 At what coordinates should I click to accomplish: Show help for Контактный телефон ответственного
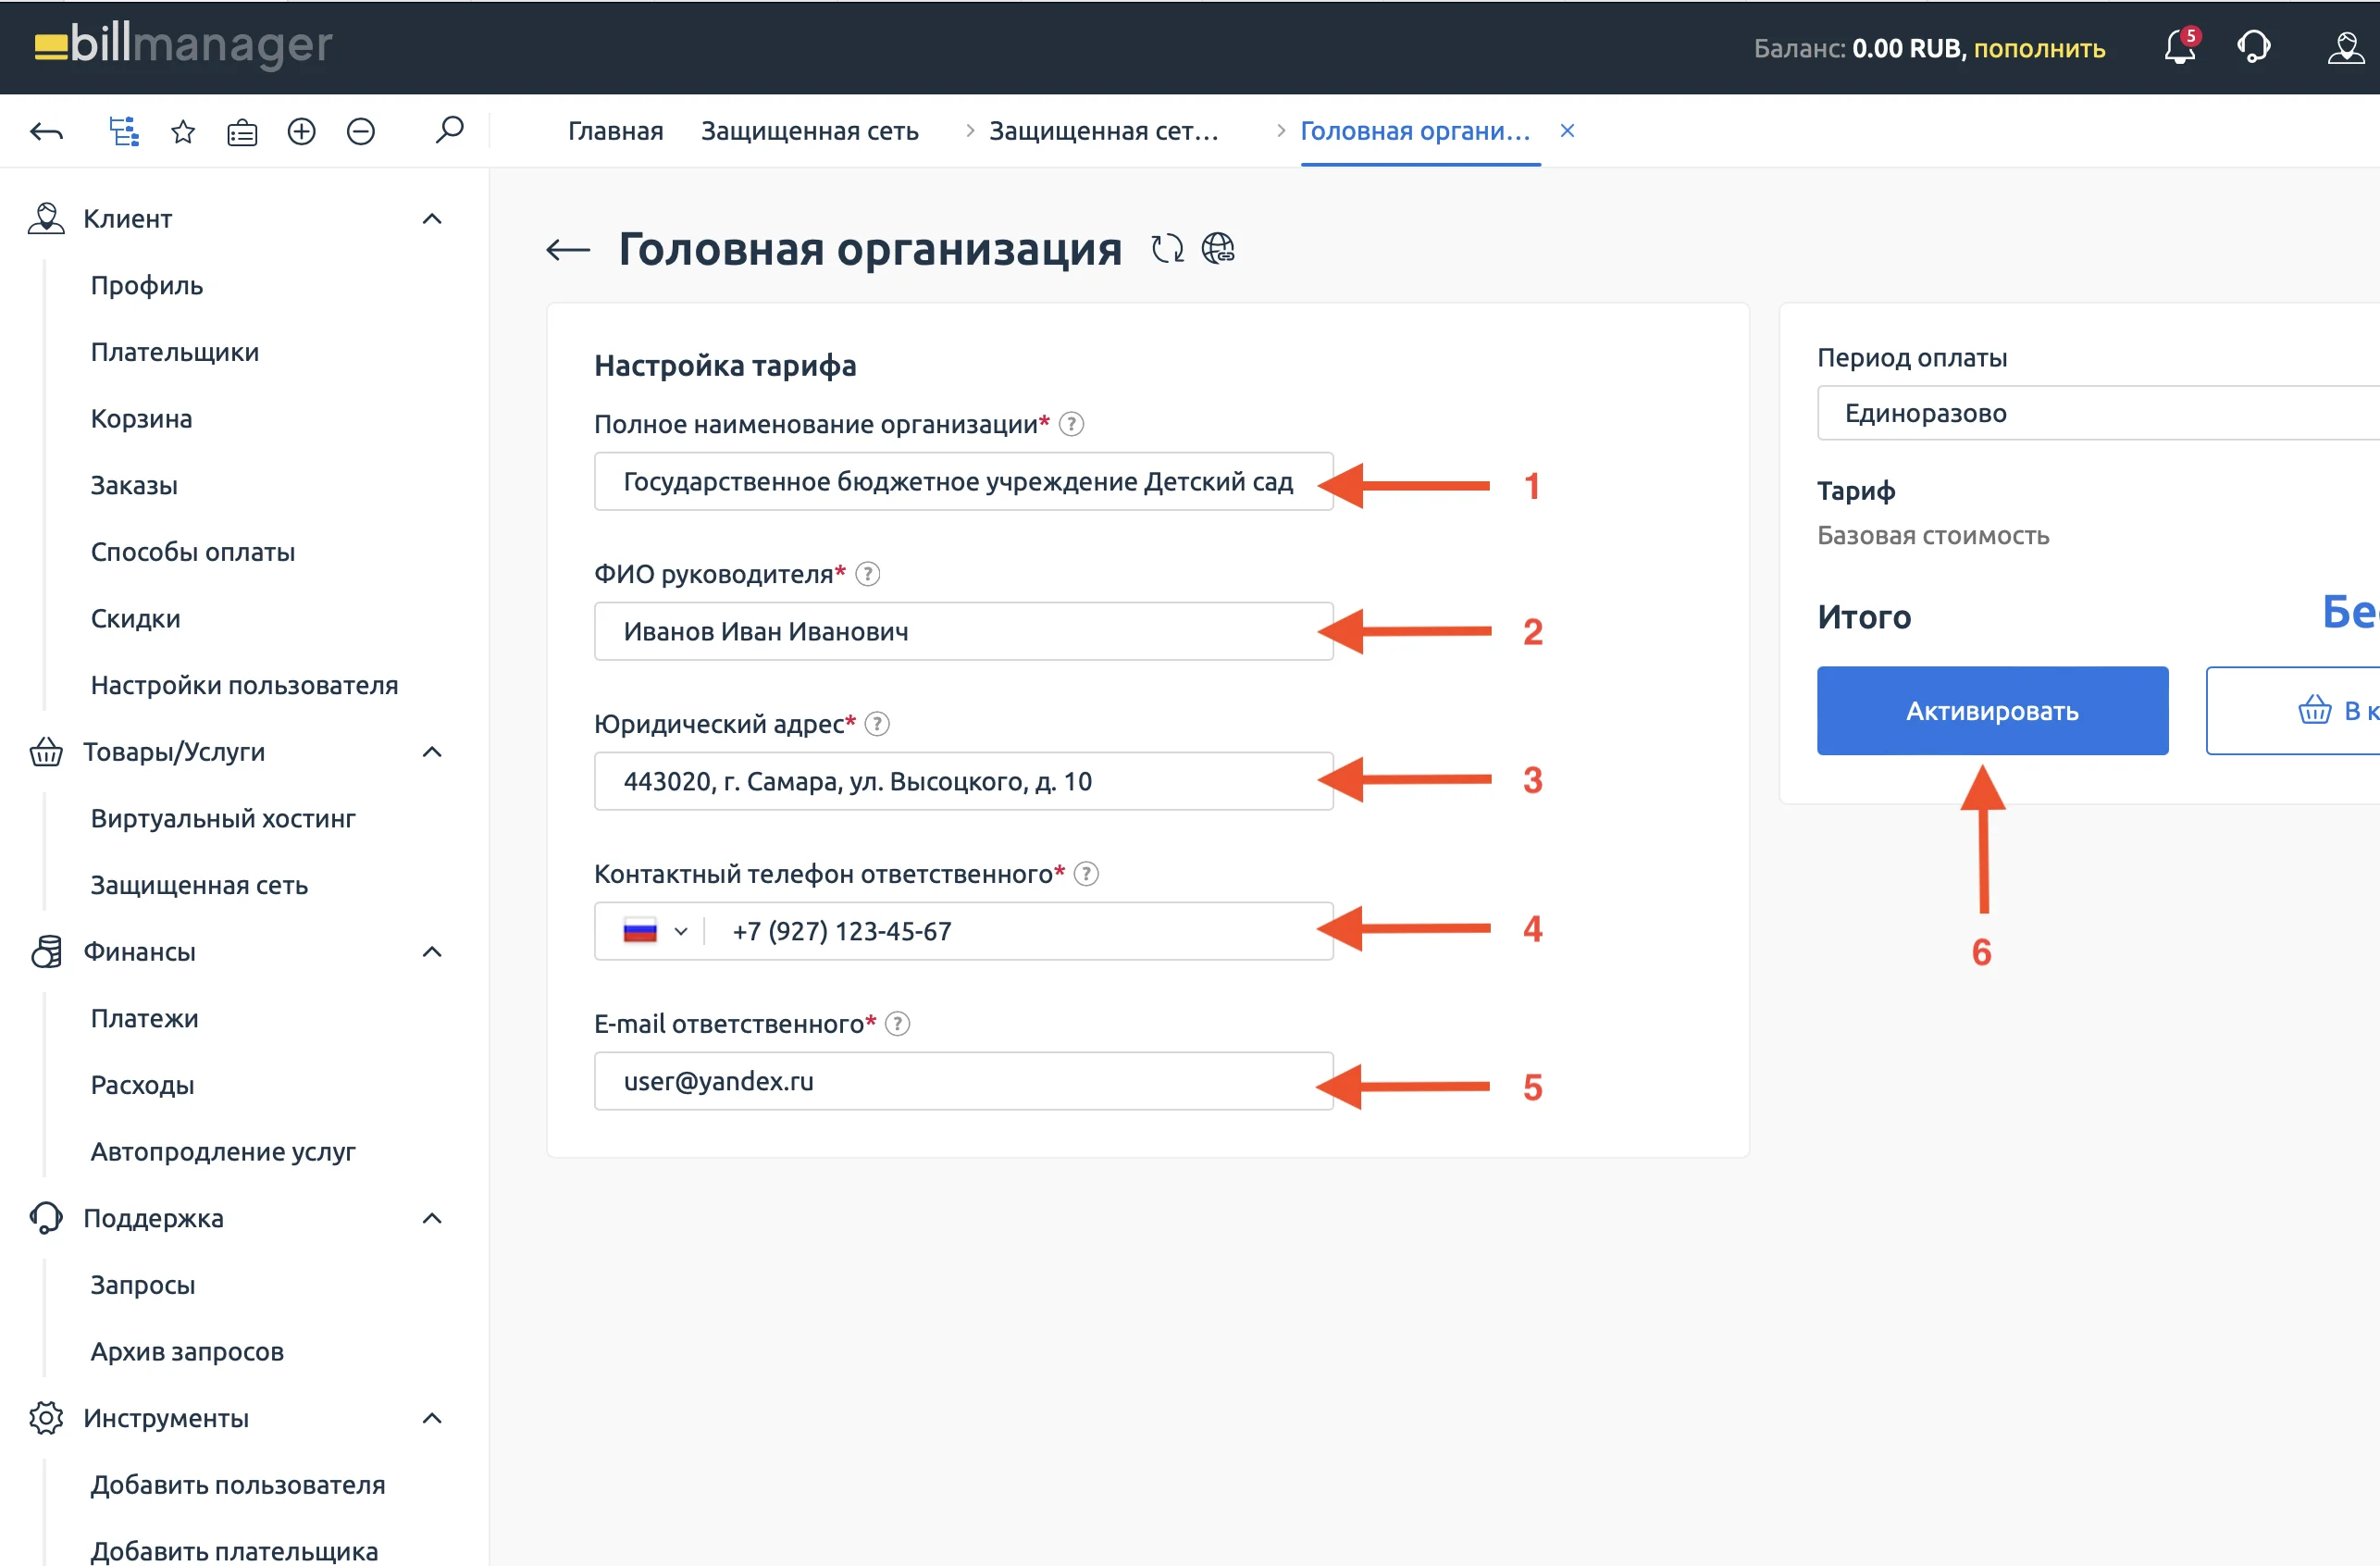point(1086,874)
